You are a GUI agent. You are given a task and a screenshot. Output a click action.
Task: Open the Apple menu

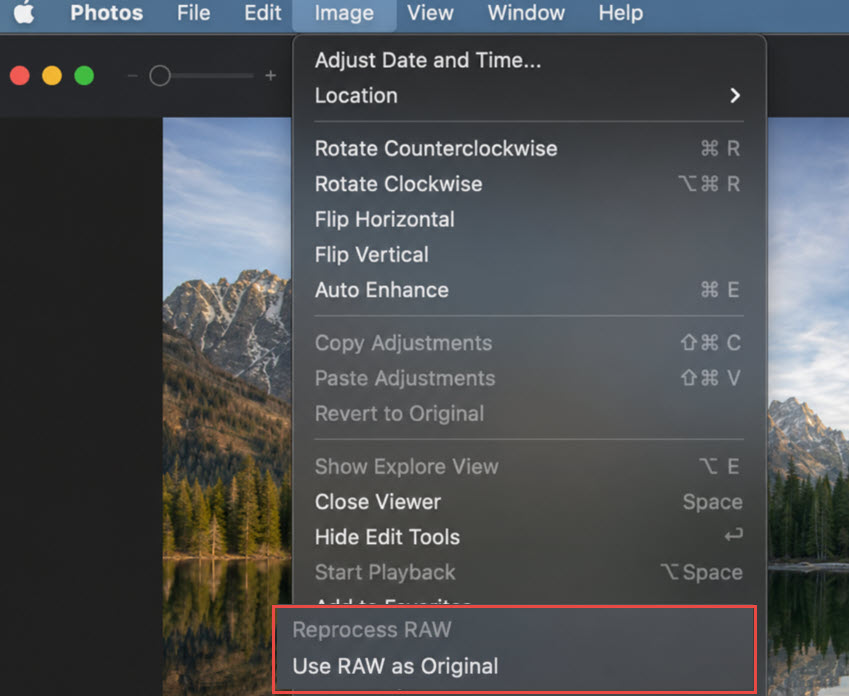(24, 12)
